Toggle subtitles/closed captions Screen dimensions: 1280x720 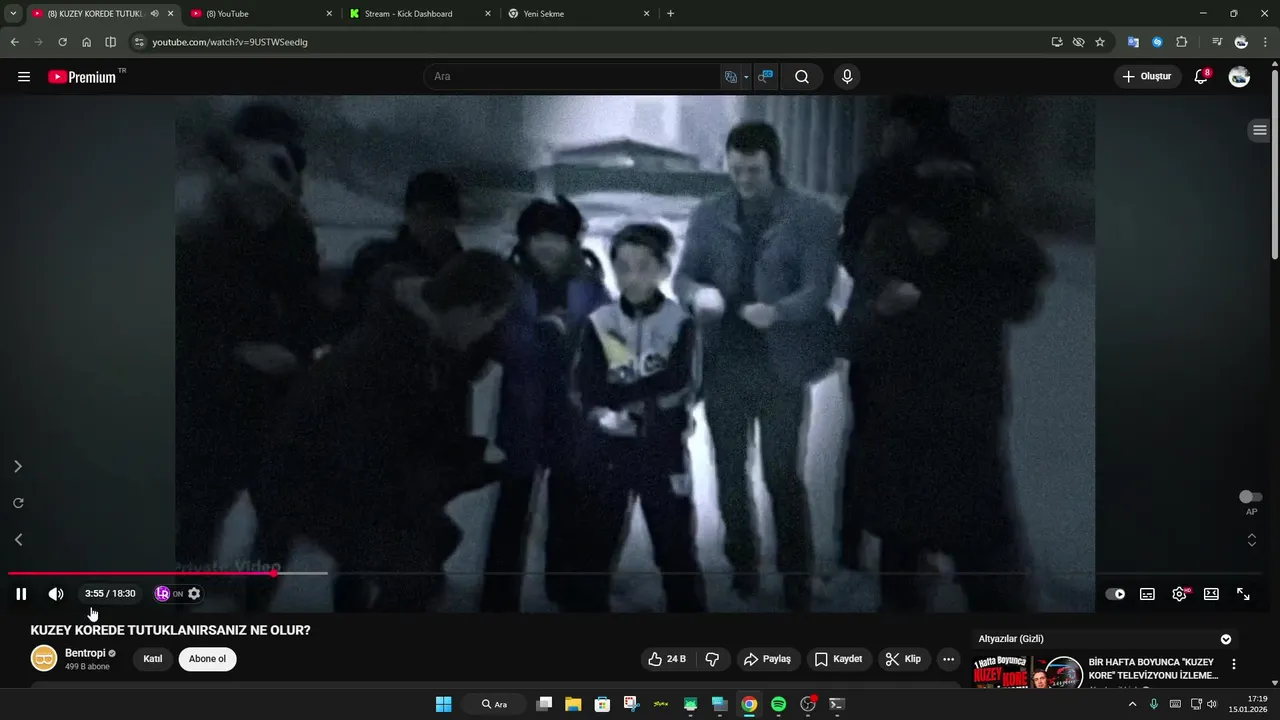click(x=1147, y=594)
